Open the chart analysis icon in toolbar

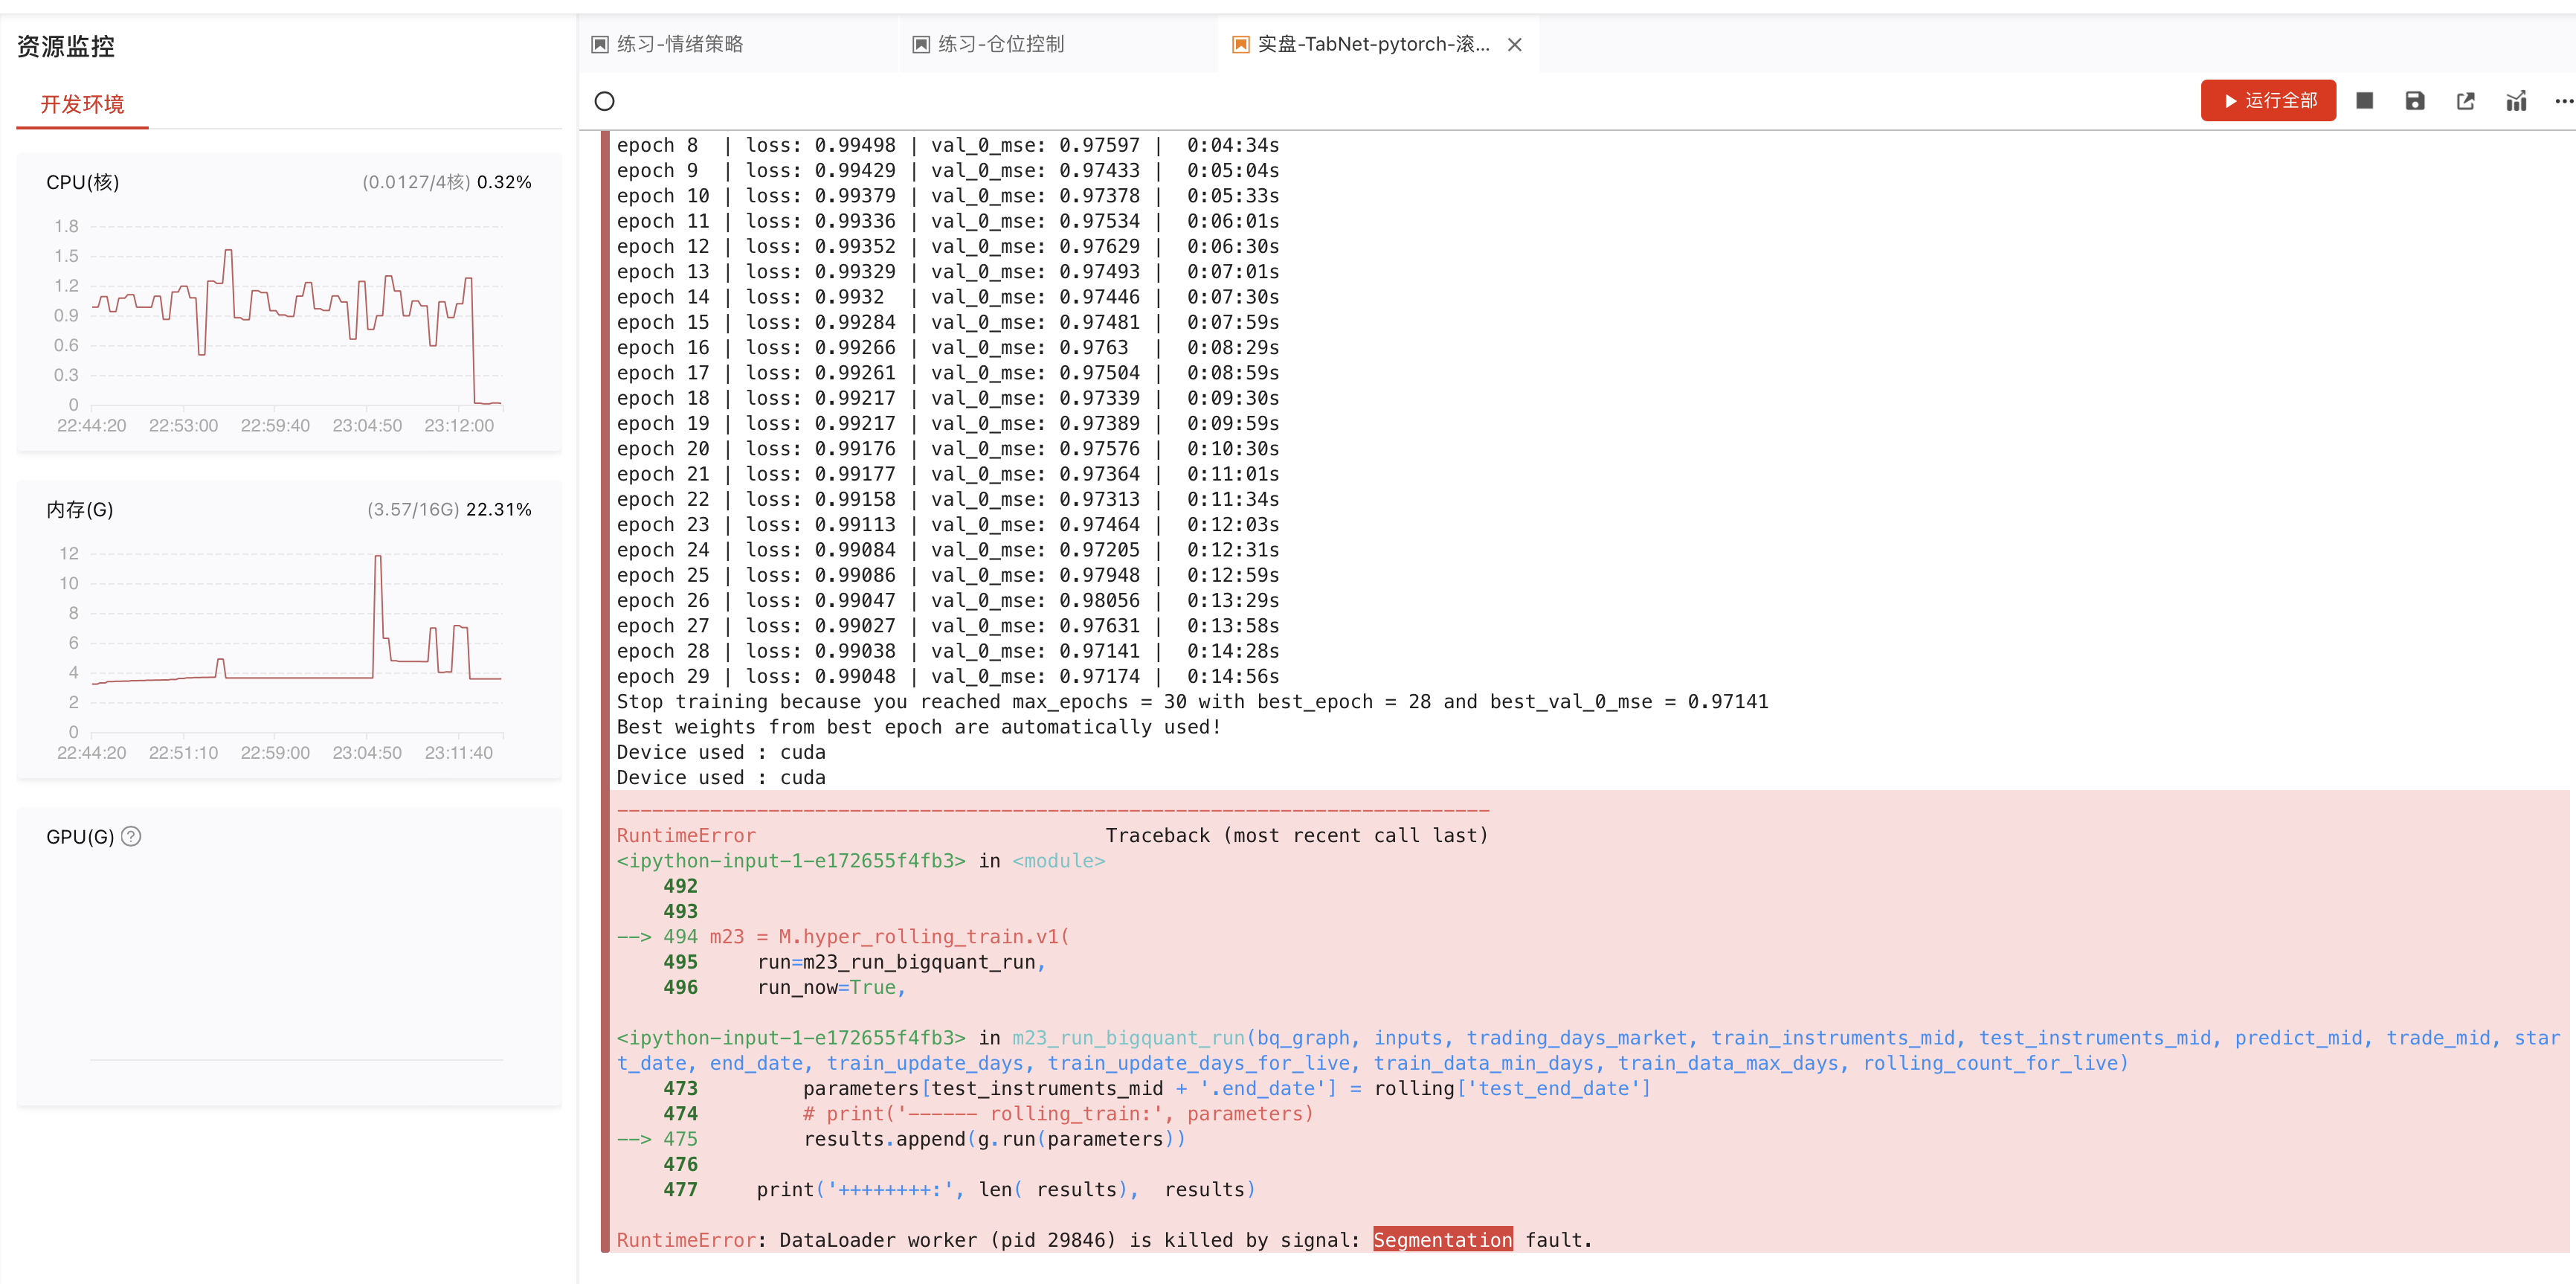tap(2516, 101)
